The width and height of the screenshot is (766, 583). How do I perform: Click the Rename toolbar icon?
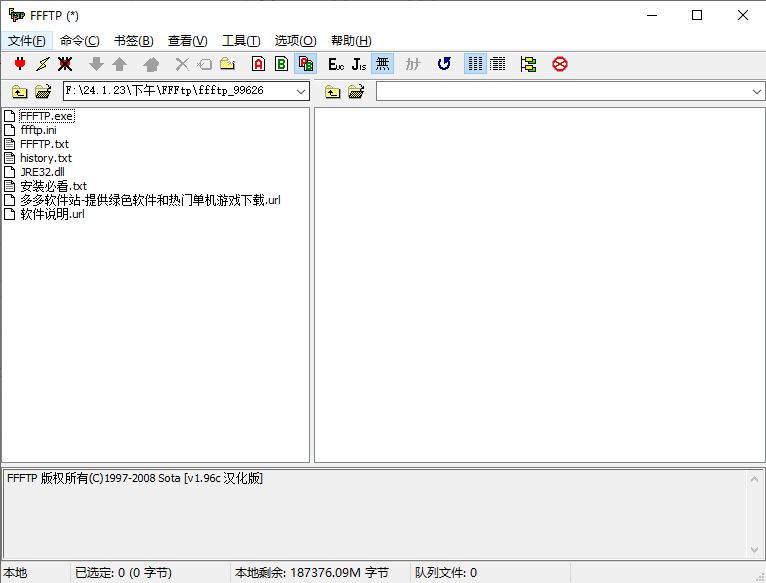pos(205,64)
